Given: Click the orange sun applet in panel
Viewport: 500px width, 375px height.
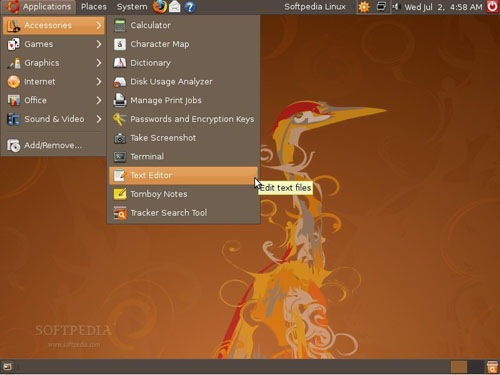Looking at the screenshot, I should (364, 7).
